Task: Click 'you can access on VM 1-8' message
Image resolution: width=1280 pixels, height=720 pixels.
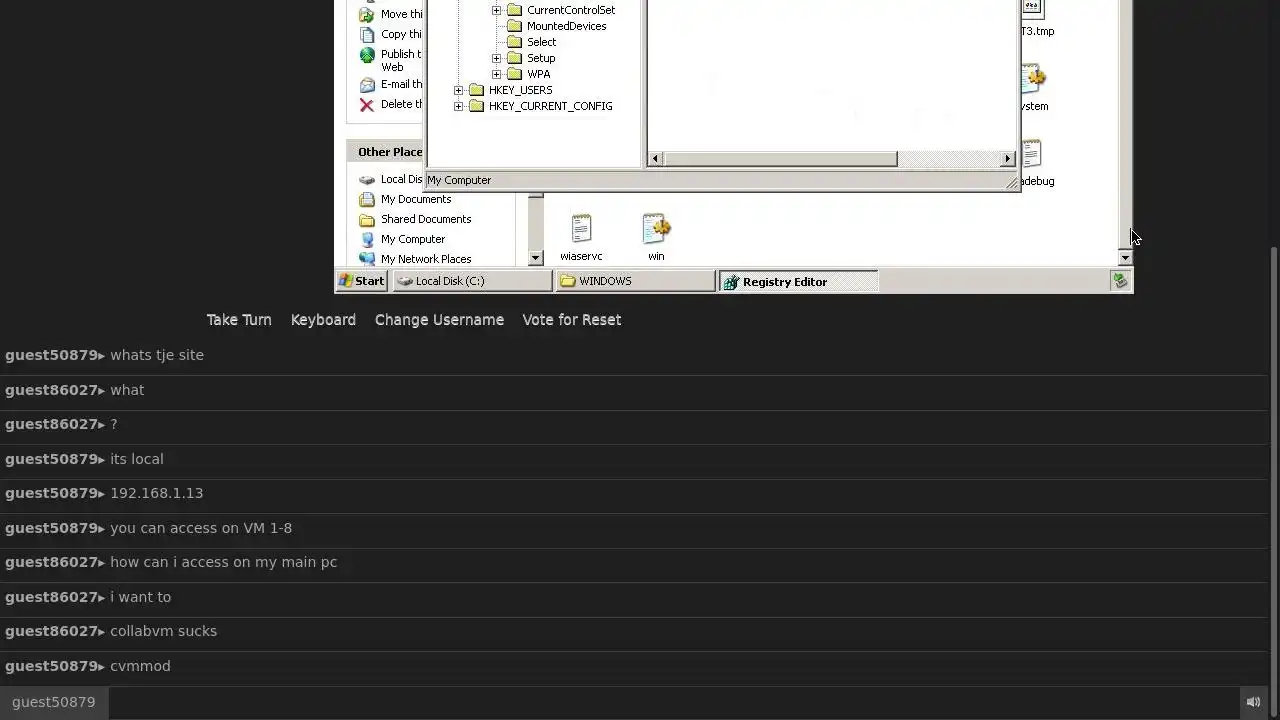Action: pos(201,528)
